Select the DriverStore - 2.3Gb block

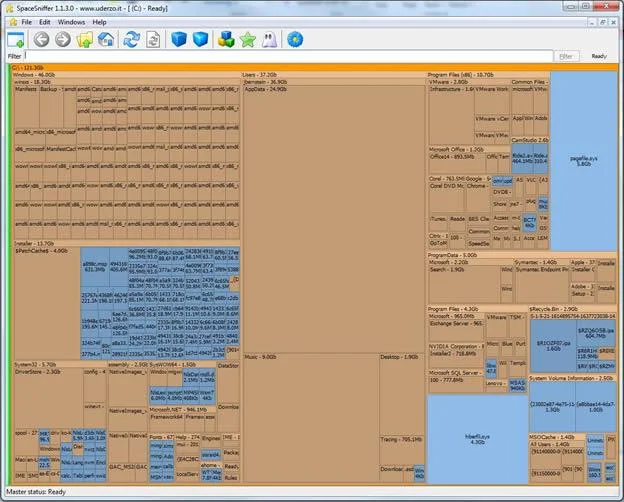49,398
